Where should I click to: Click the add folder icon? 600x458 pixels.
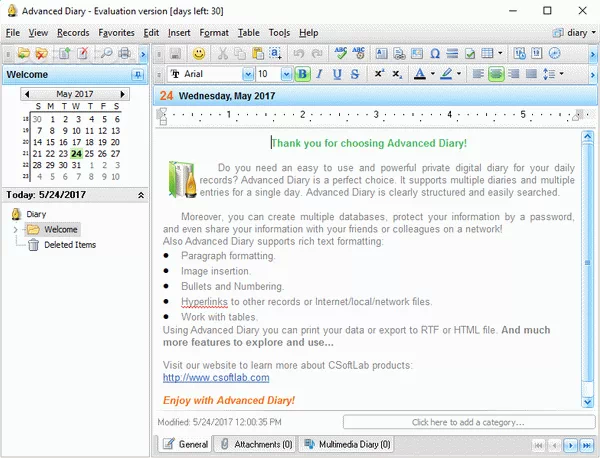coord(23,54)
